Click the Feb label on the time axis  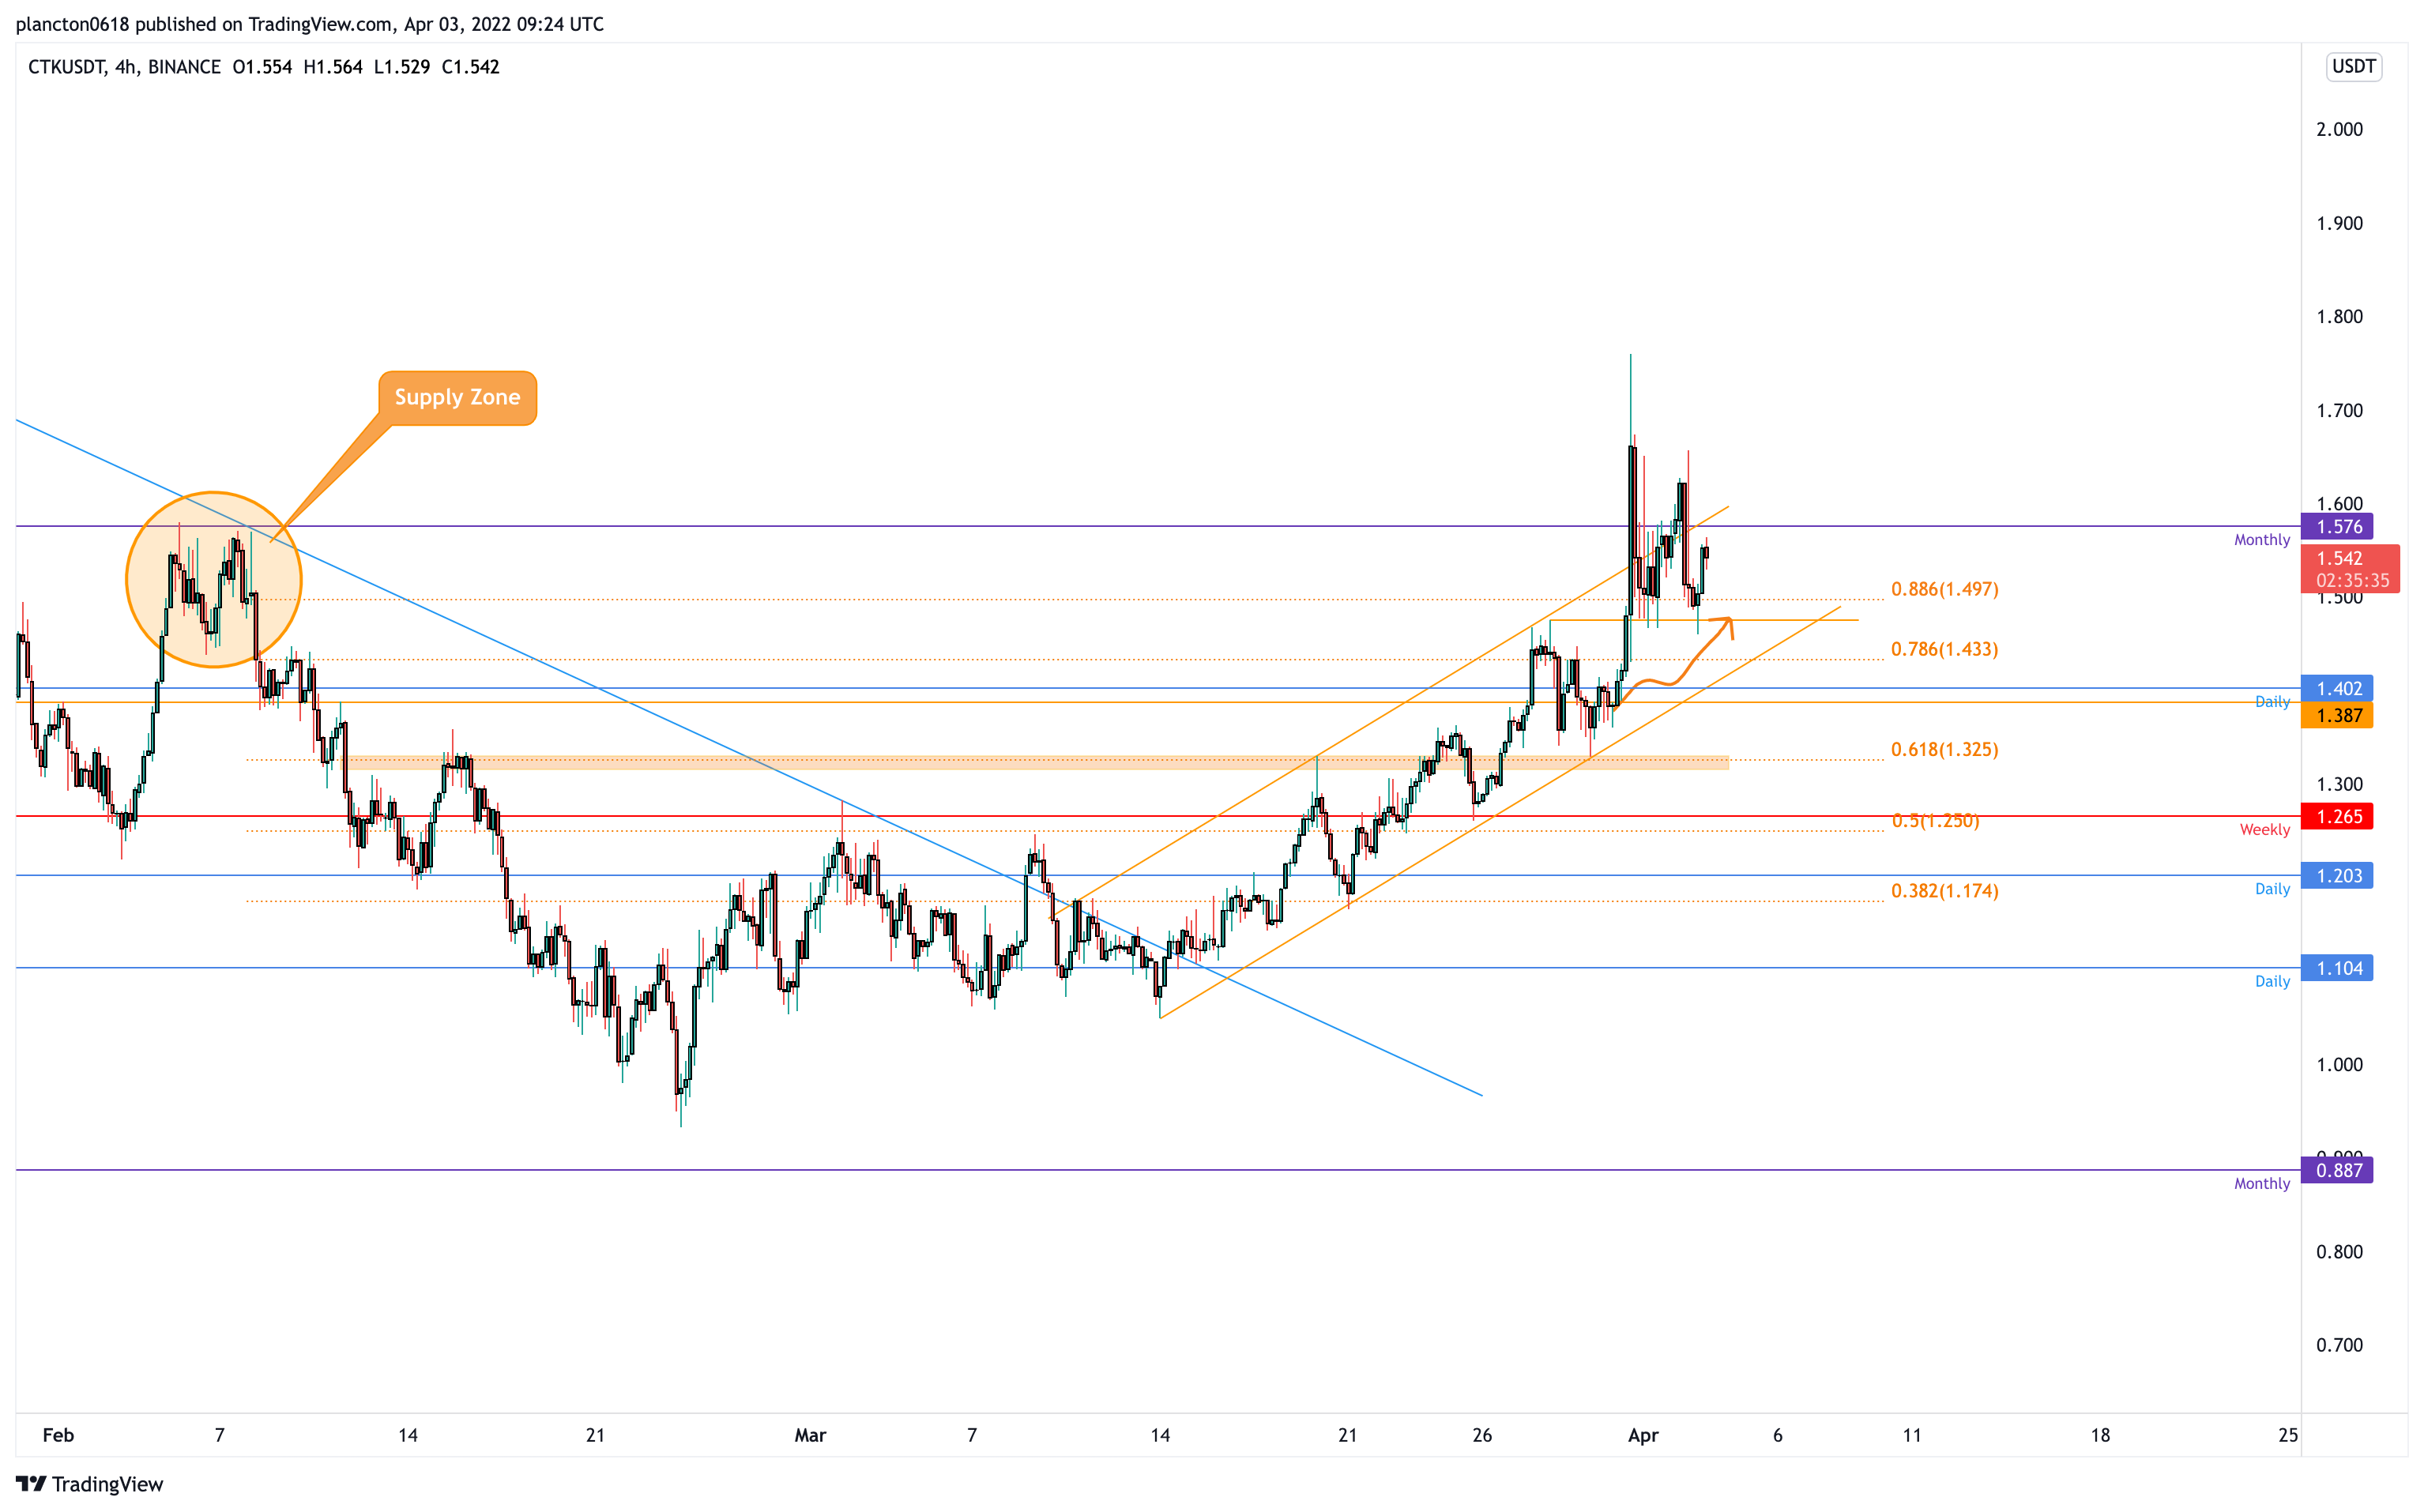tap(58, 1435)
